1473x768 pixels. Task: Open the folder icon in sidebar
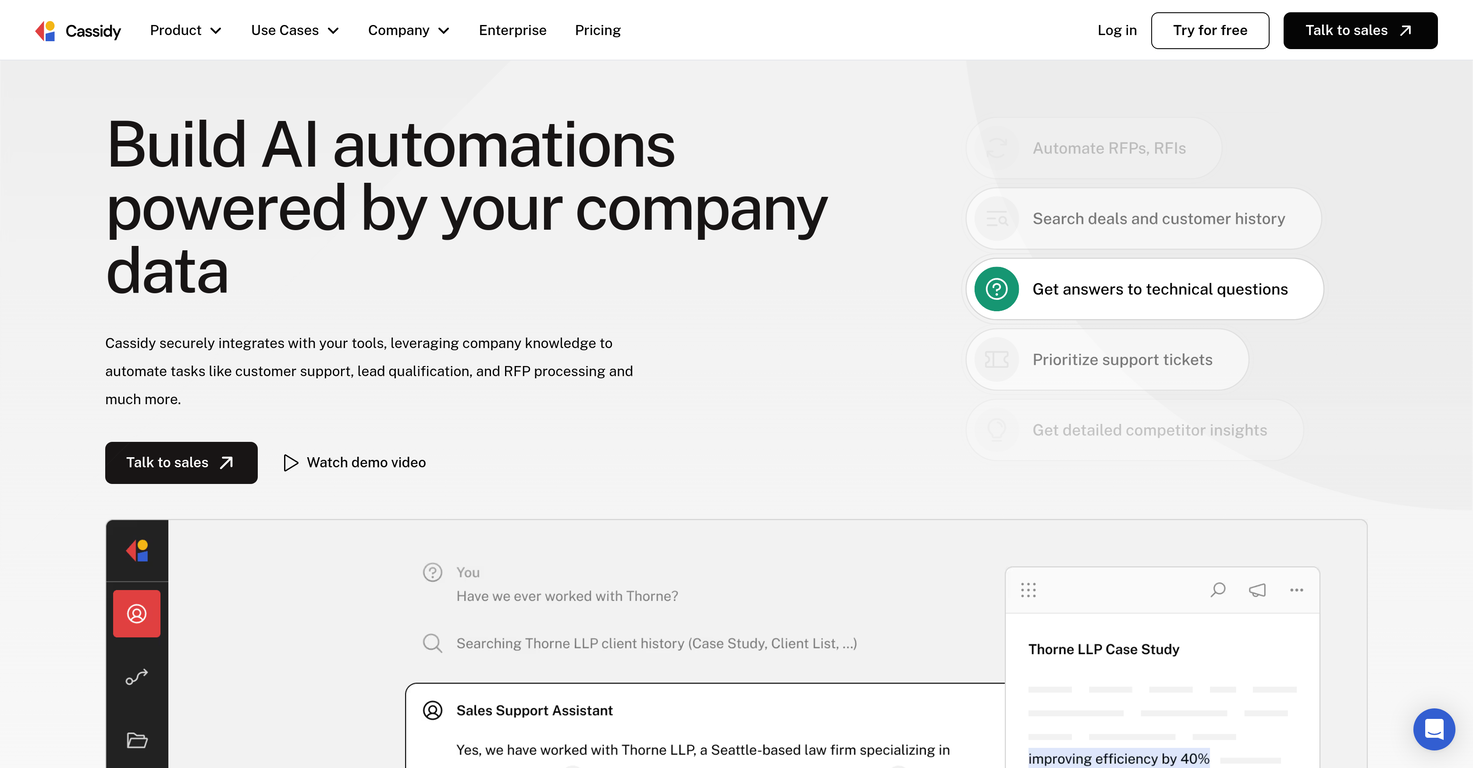click(137, 740)
